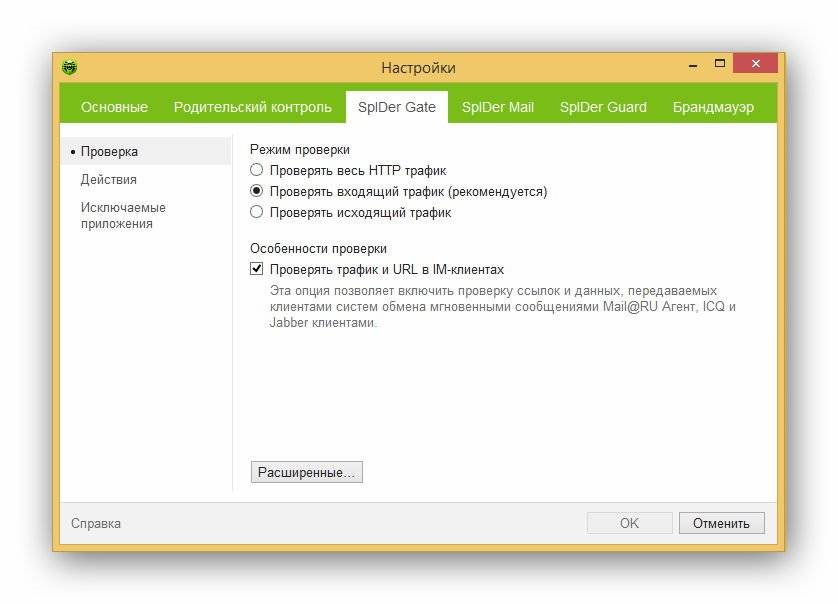Open the Справка help link
Screen dimensions: 838x604
pyautogui.click(x=96, y=523)
